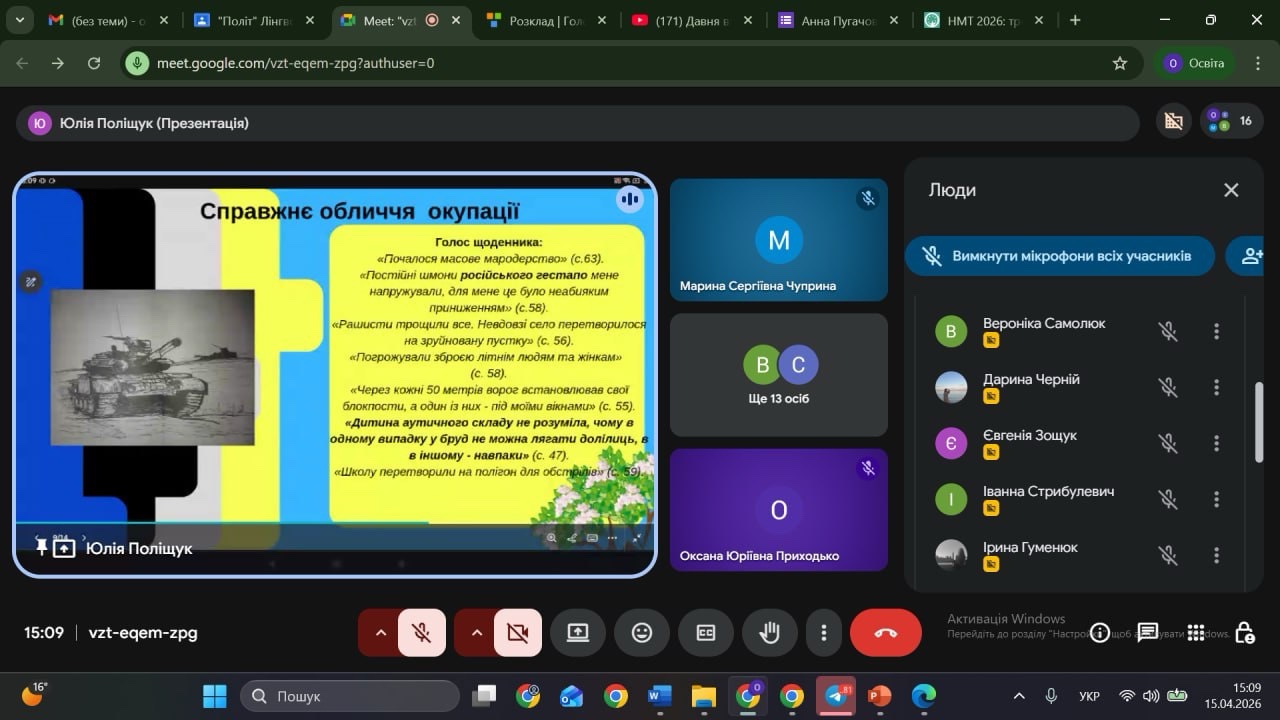Open the emoji reactions button

[x=641, y=633]
